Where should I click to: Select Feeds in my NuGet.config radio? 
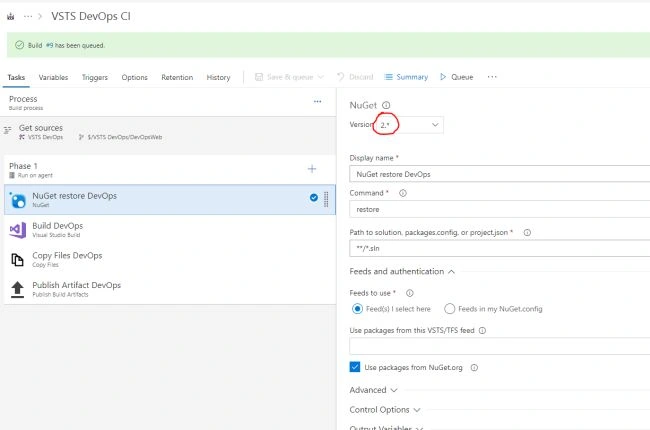(x=449, y=309)
